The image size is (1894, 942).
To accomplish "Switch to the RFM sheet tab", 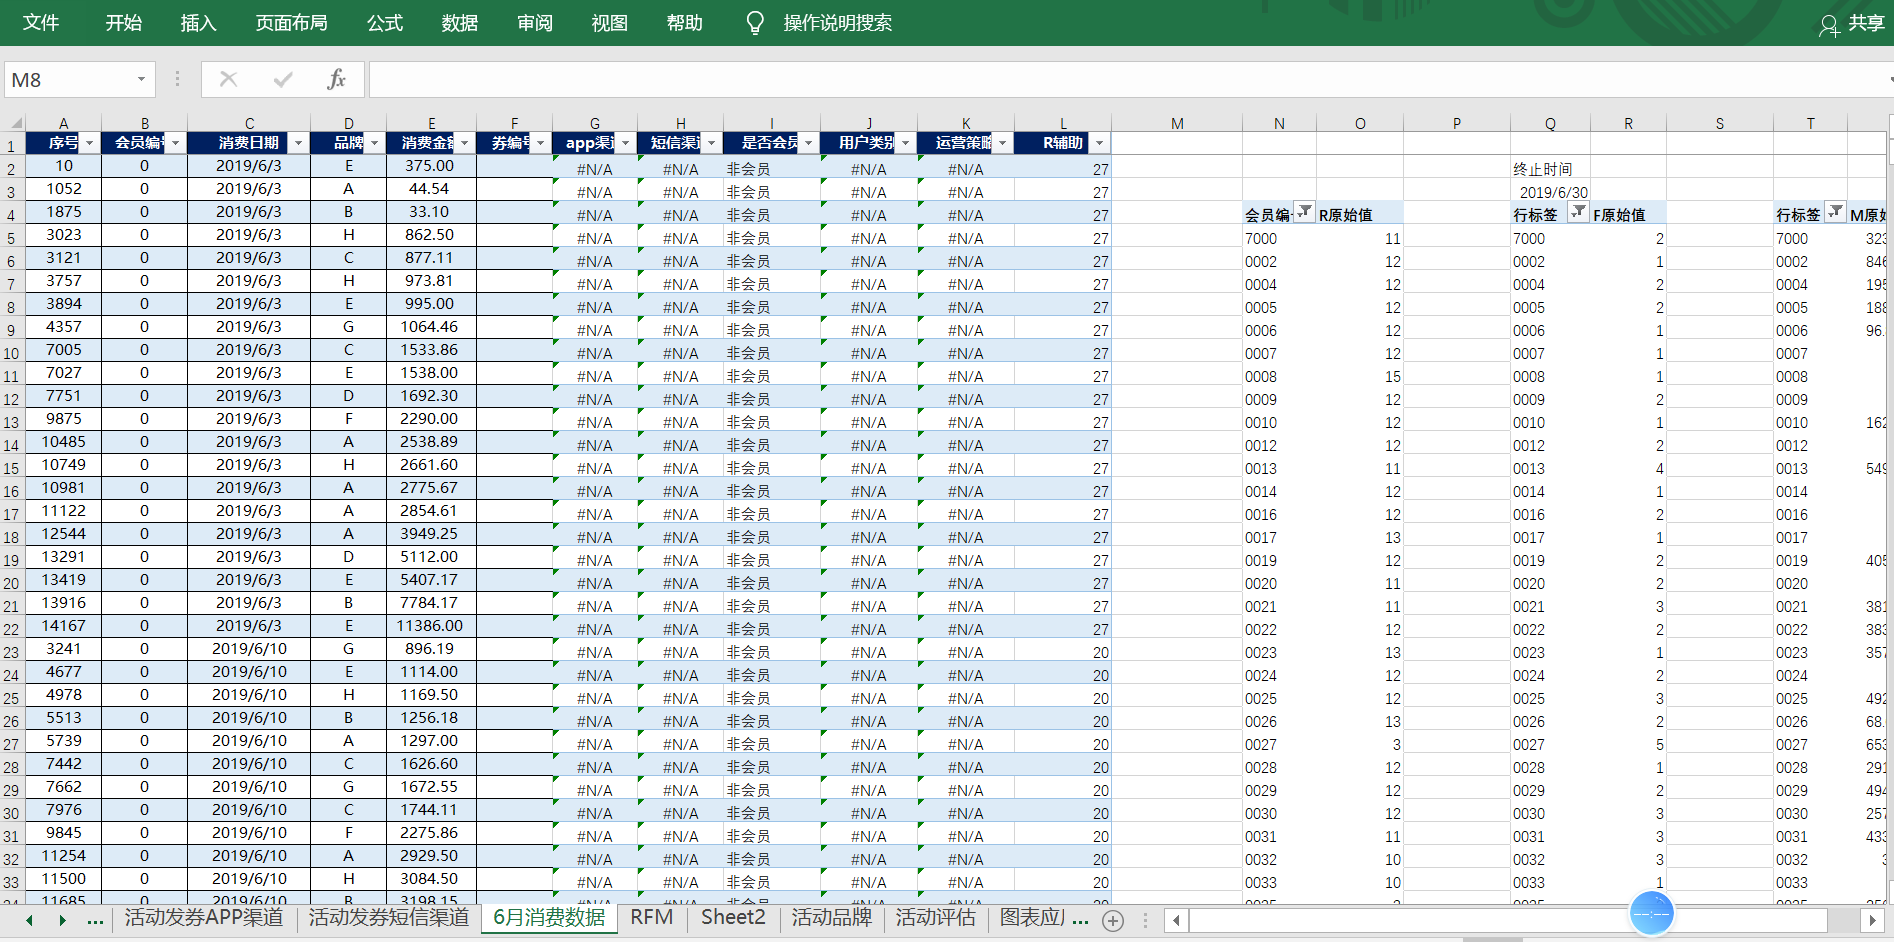I will [x=651, y=918].
